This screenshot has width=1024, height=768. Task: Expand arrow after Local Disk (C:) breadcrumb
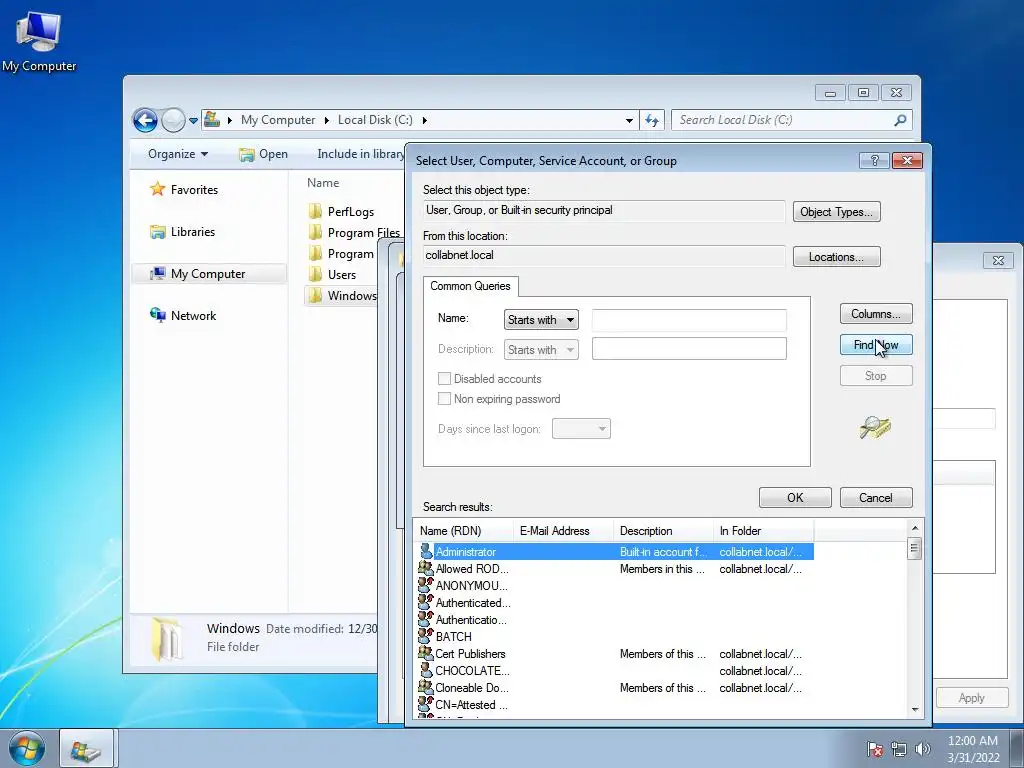pyautogui.click(x=424, y=120)
